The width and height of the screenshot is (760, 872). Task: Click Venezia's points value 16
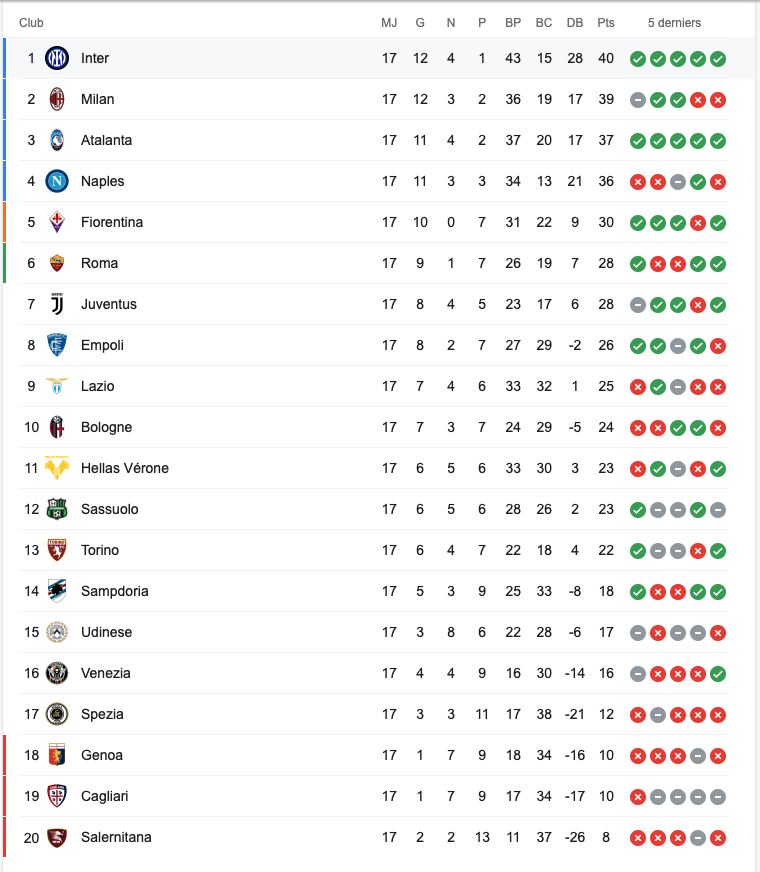pyautogui.click(x=606, y=673)
